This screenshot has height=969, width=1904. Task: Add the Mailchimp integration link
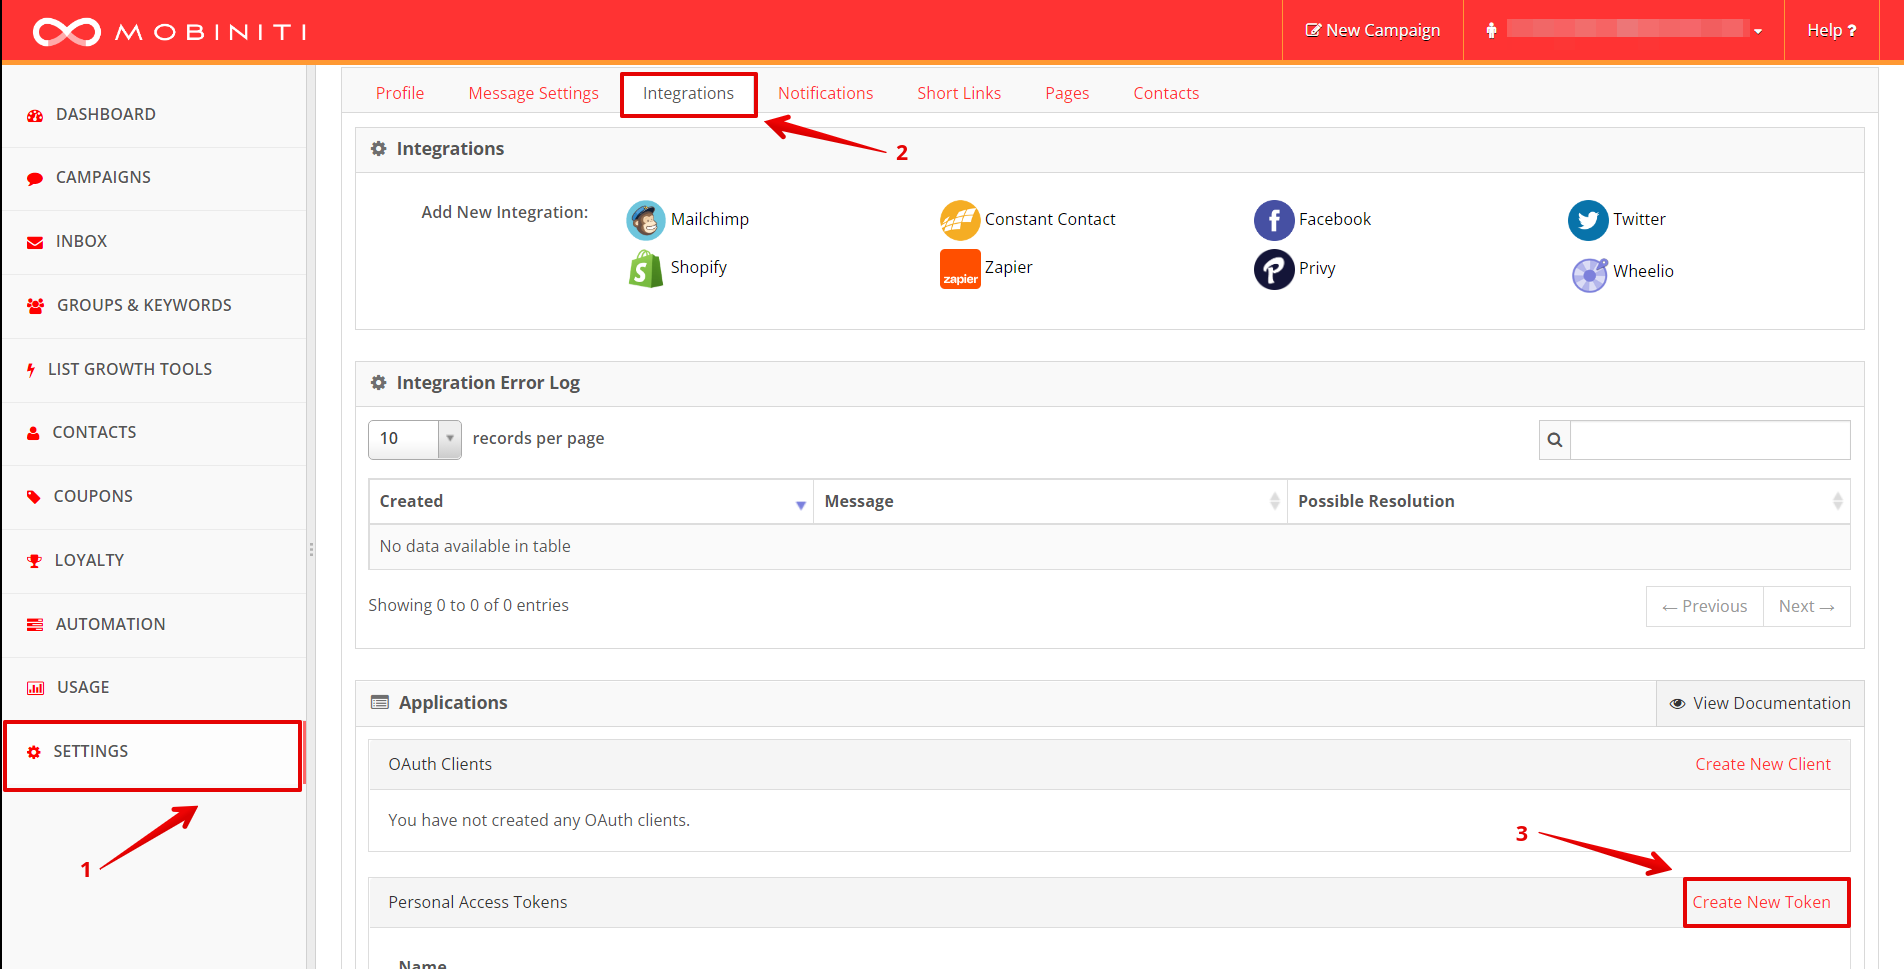click(x=709, y=220)
